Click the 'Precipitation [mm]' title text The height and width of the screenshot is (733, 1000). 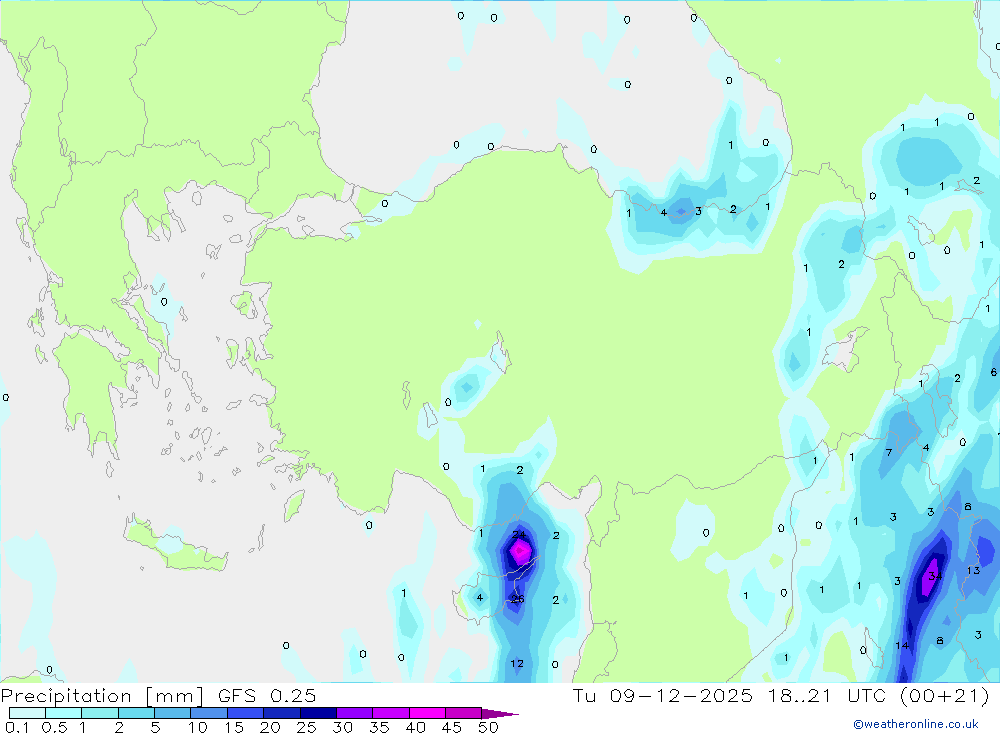click(x=102, y=696)
